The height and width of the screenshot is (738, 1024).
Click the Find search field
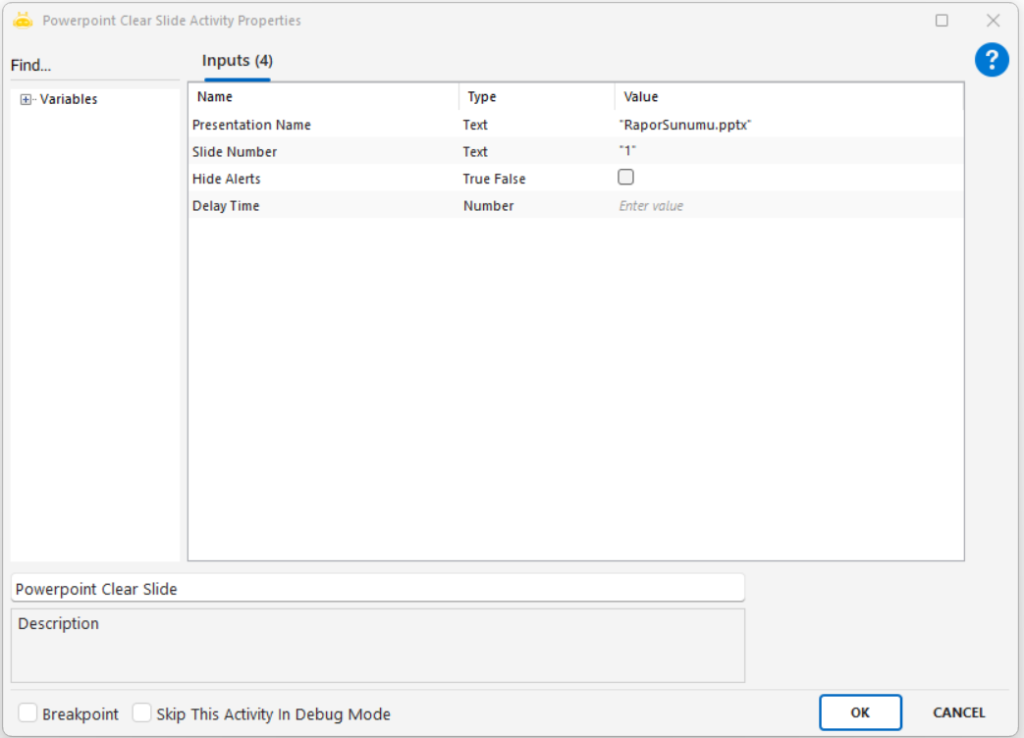[x=95, y=66]
